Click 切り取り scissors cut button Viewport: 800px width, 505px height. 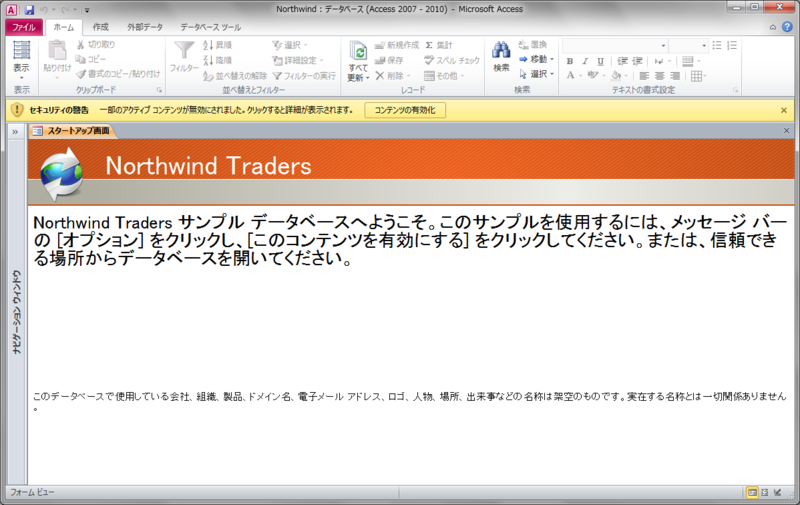(x=96, y=44)
